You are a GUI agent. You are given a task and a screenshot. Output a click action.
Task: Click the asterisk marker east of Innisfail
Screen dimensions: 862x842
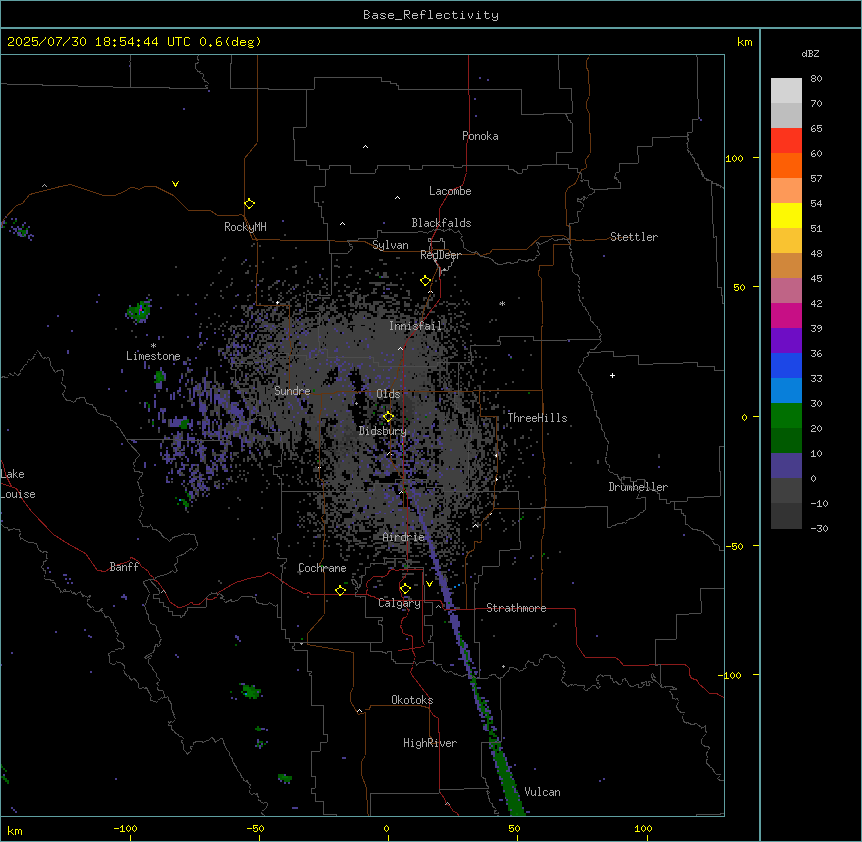502,304
